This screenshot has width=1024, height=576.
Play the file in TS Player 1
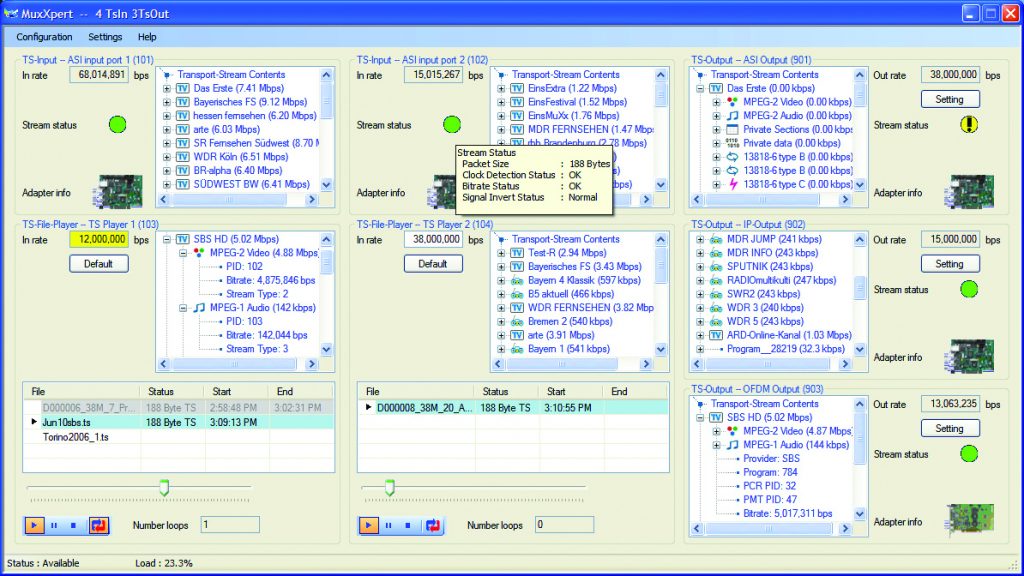coord(35,525)
